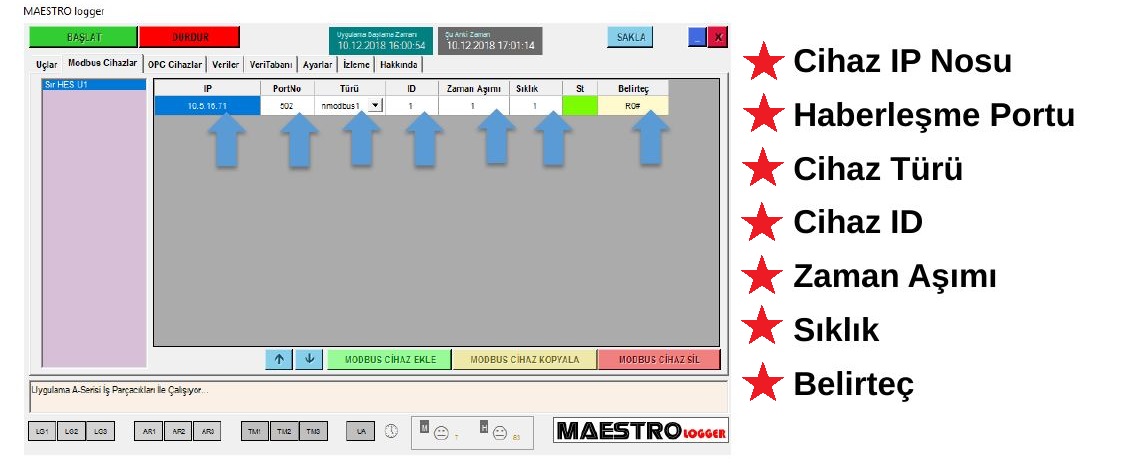Click the green St status cell
The height and width of the screenshot is (475, 1134).
[x=580, y=106]
